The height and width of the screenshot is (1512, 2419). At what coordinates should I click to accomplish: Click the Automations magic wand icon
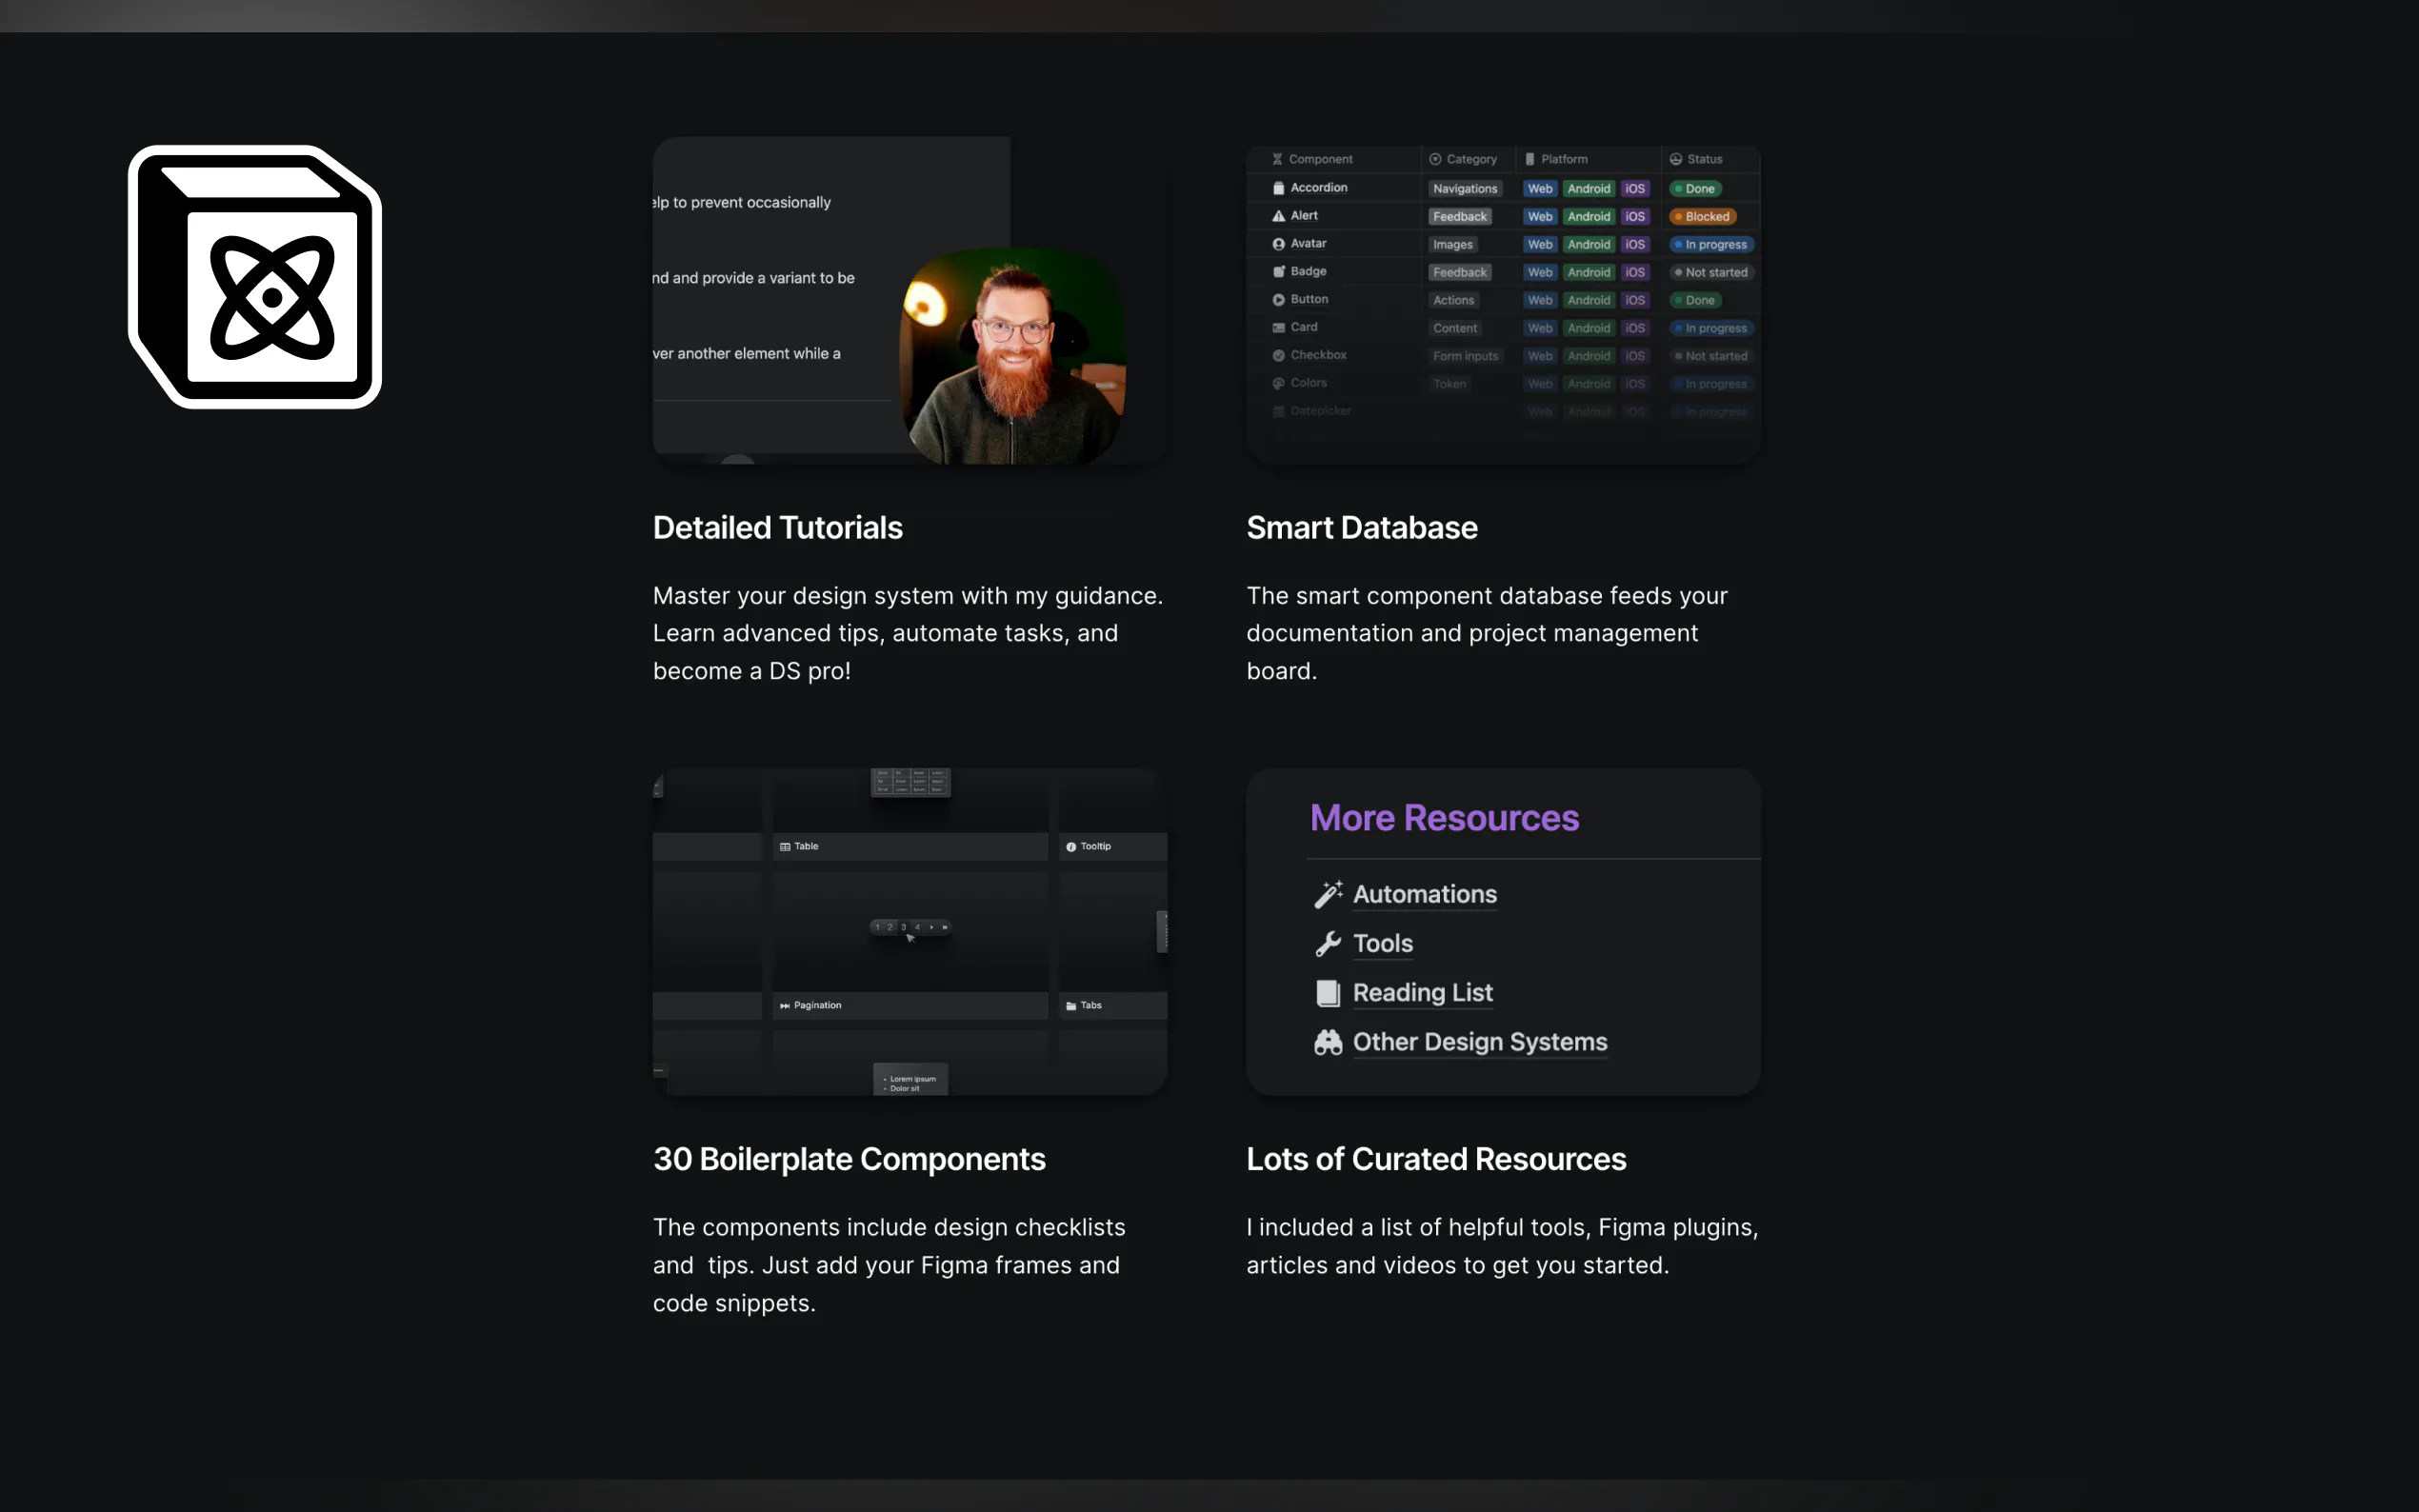click(1328, 894)
